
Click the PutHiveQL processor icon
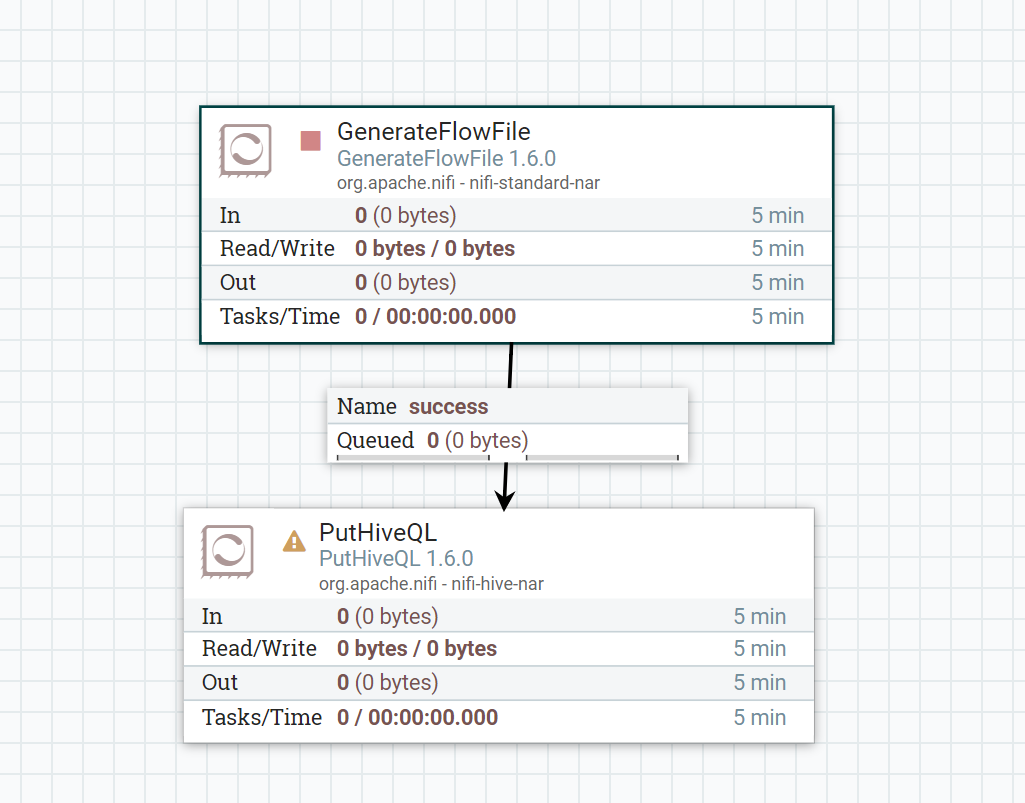tap(227, 551)
